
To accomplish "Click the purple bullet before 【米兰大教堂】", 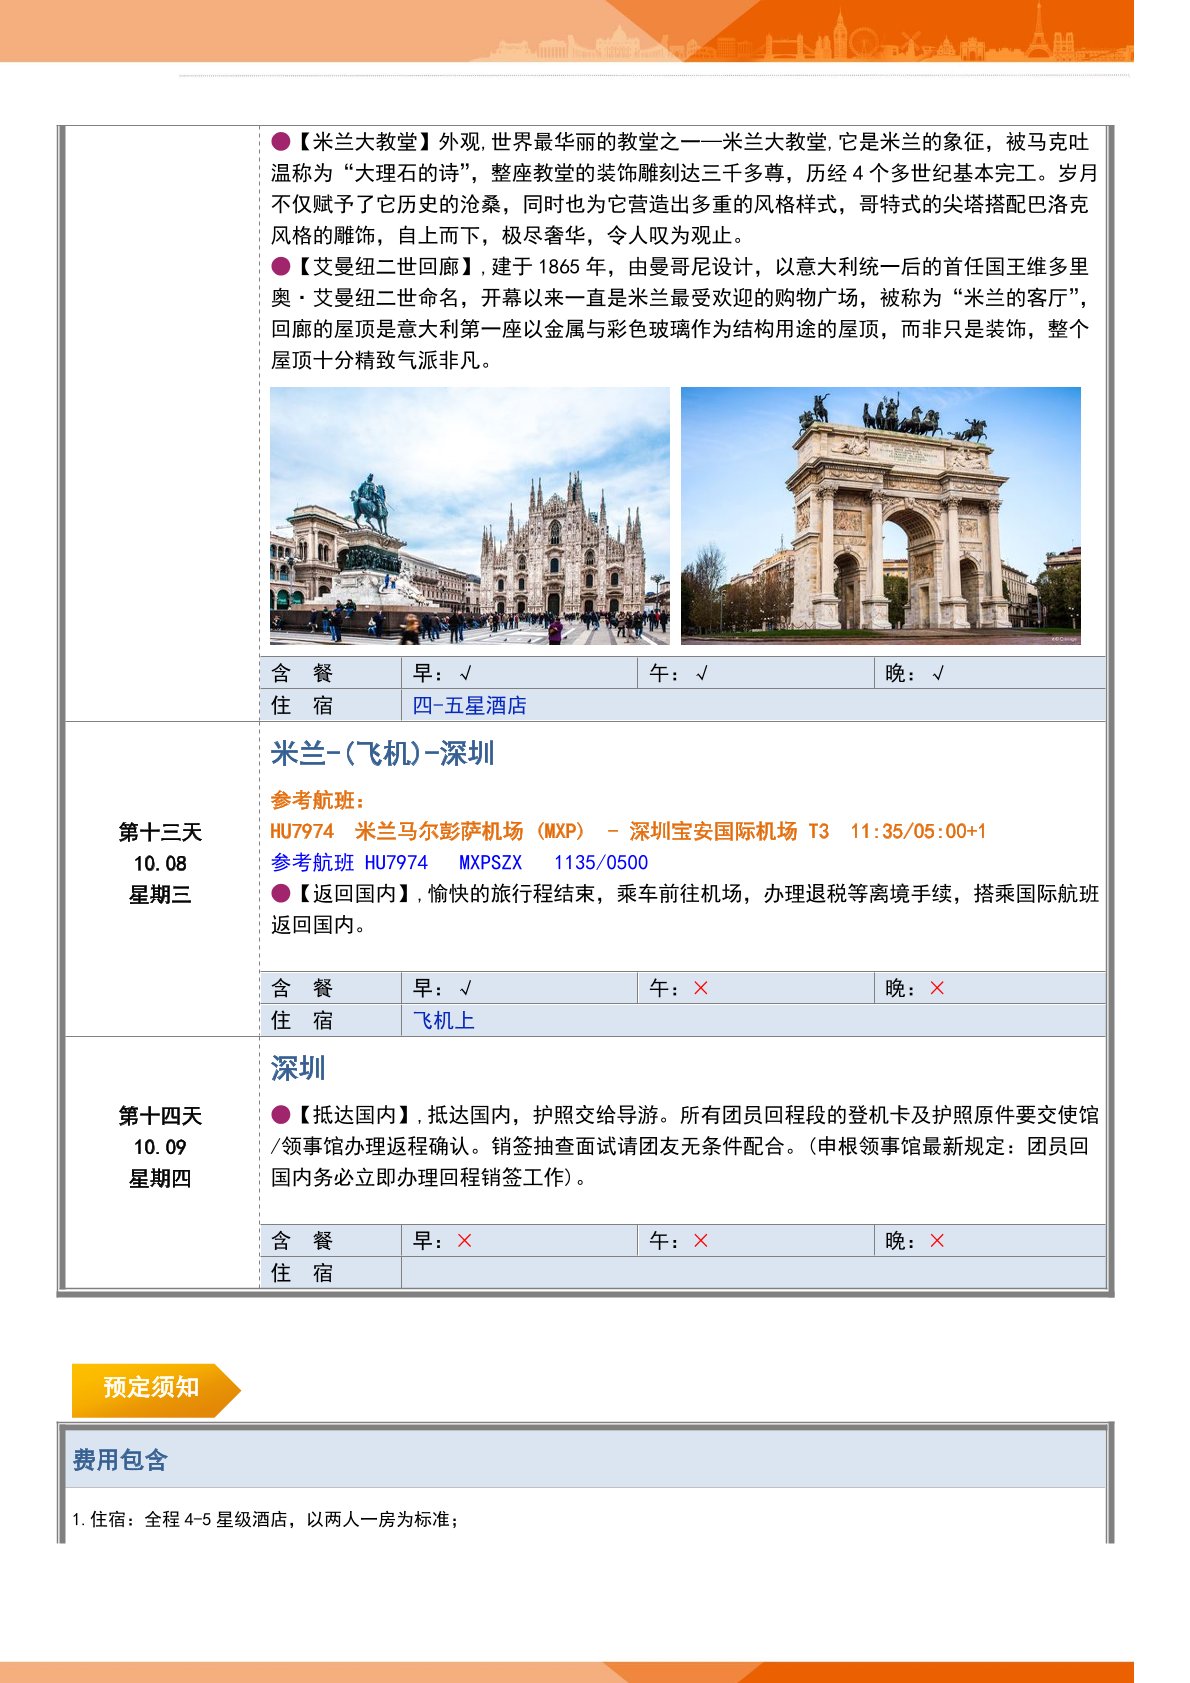I will coord(281,142).
